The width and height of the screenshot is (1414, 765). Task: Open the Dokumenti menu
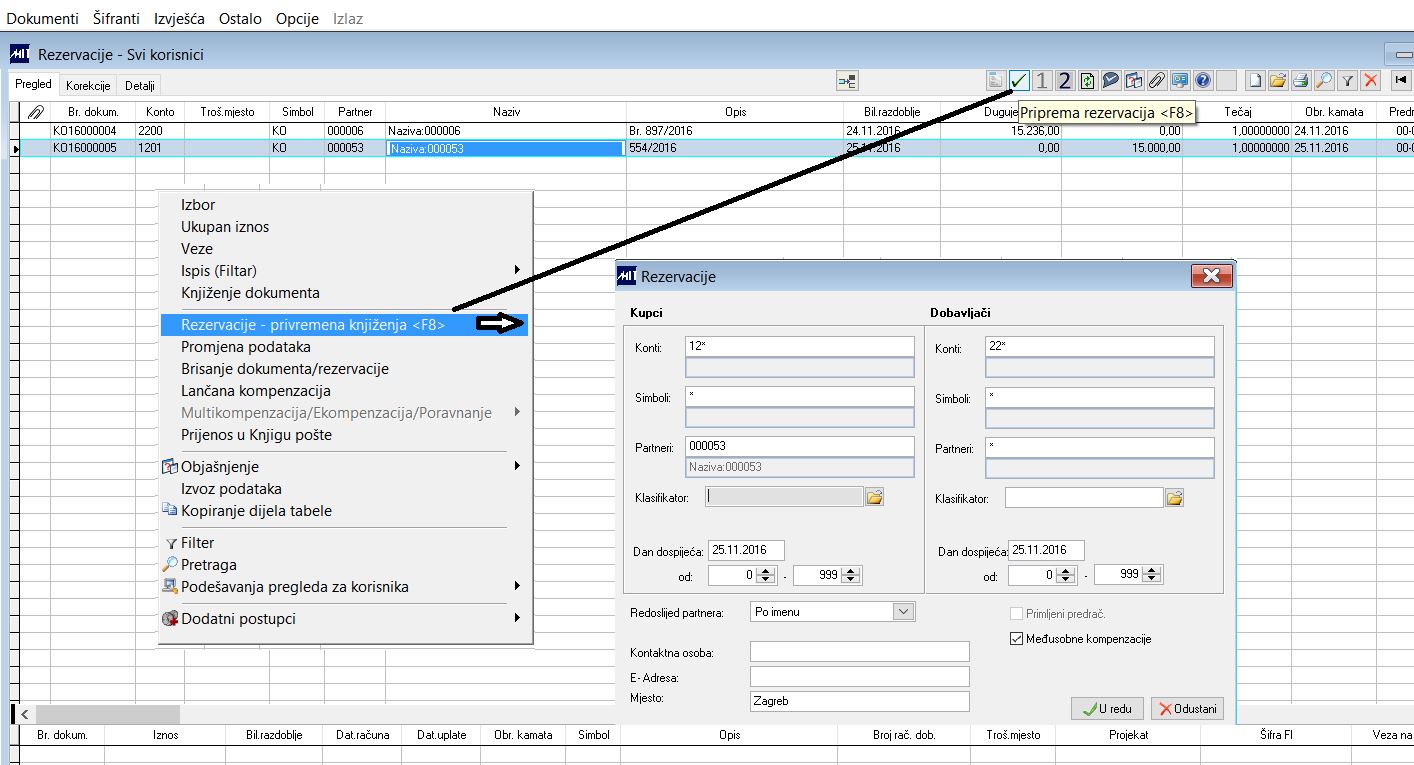pyautogui.click(x=43, y=19)
